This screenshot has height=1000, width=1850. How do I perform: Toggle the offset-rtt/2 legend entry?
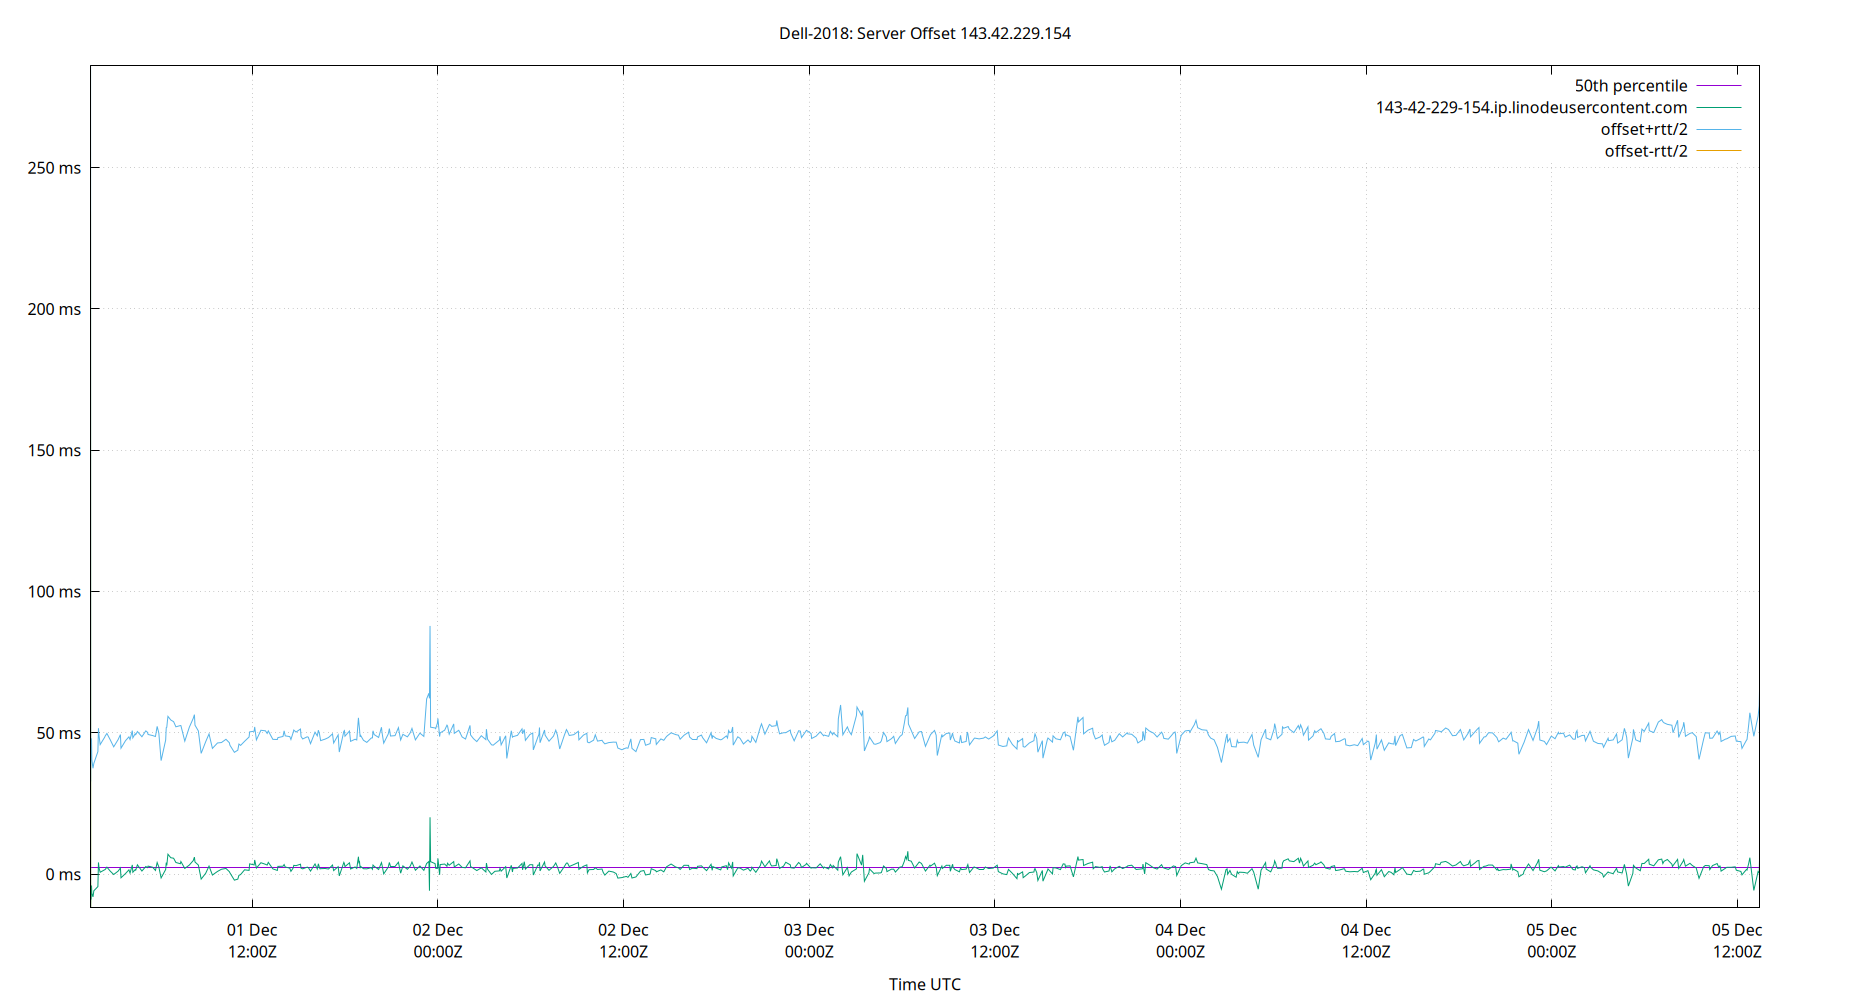coord(1644,150)
